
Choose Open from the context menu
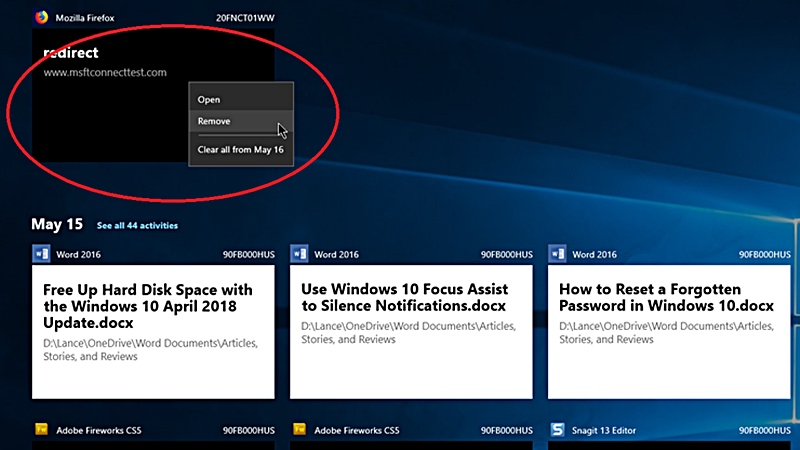pyautogui.click(x=209, y=99)
